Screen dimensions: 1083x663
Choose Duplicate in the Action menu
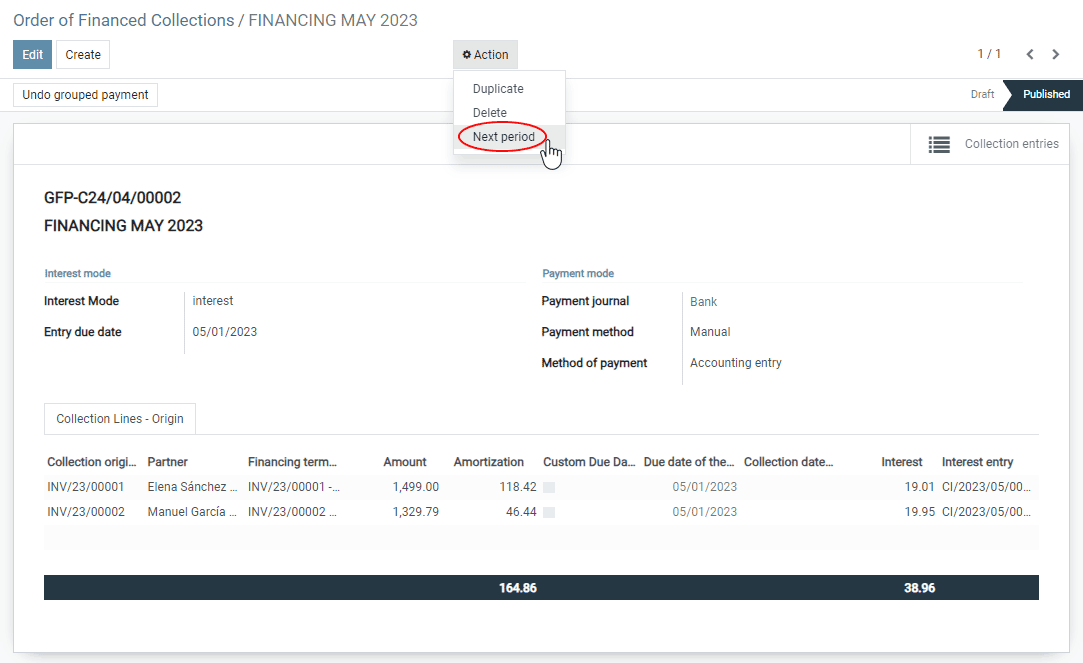point(498,89)
